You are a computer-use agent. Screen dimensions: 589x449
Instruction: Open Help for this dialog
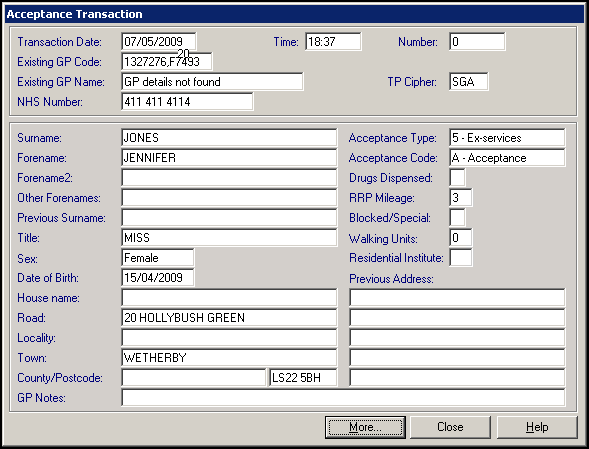pyautogui.click(x=537, y=427)
